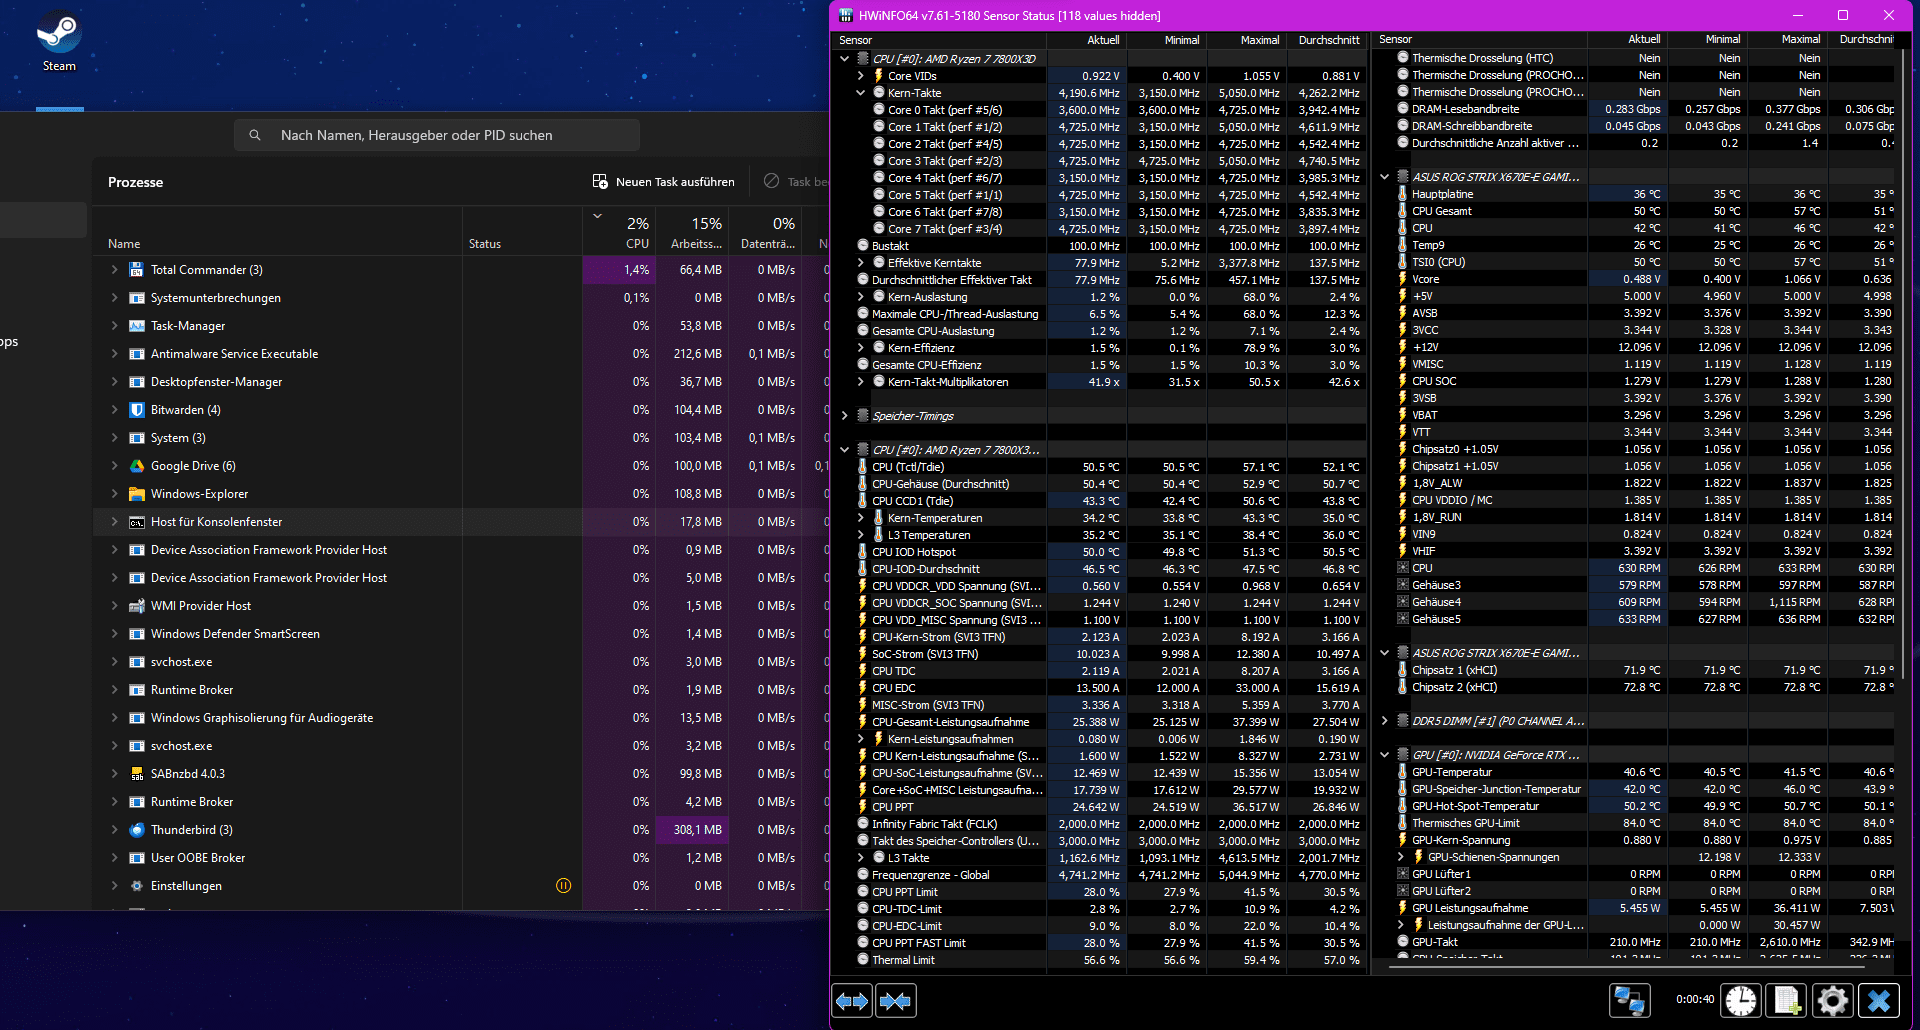
Task: Click Einstellungen gear process icon
Action: tap(137, 886)
